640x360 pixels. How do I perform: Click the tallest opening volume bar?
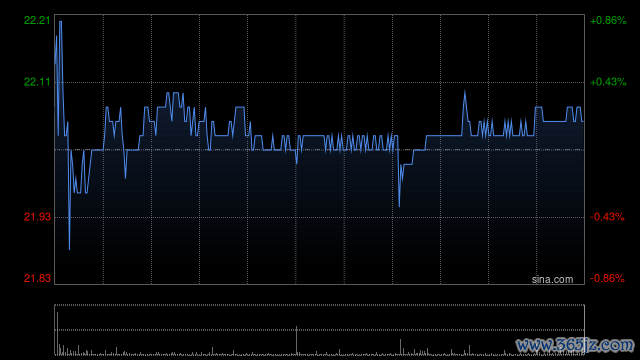58,333
